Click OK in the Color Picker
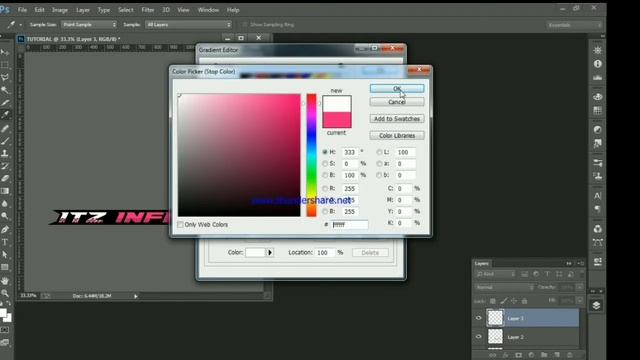The image size is (640, 360). [397, 89]
